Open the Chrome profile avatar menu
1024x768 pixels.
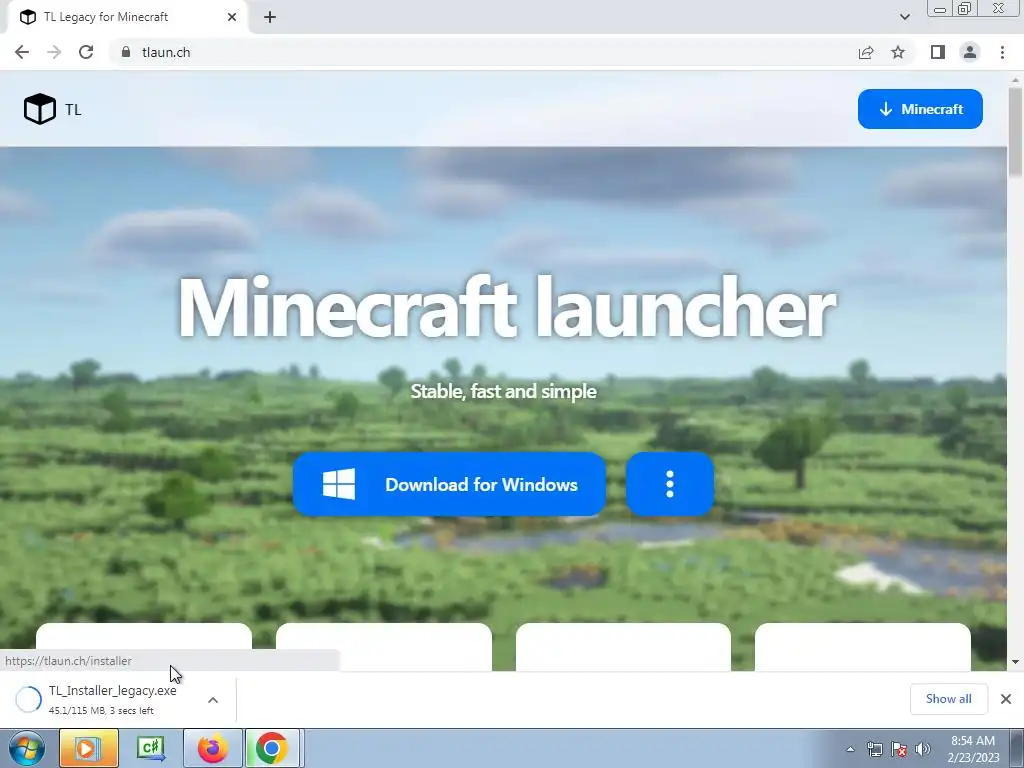pyautogui.click(x=970, y=52)
